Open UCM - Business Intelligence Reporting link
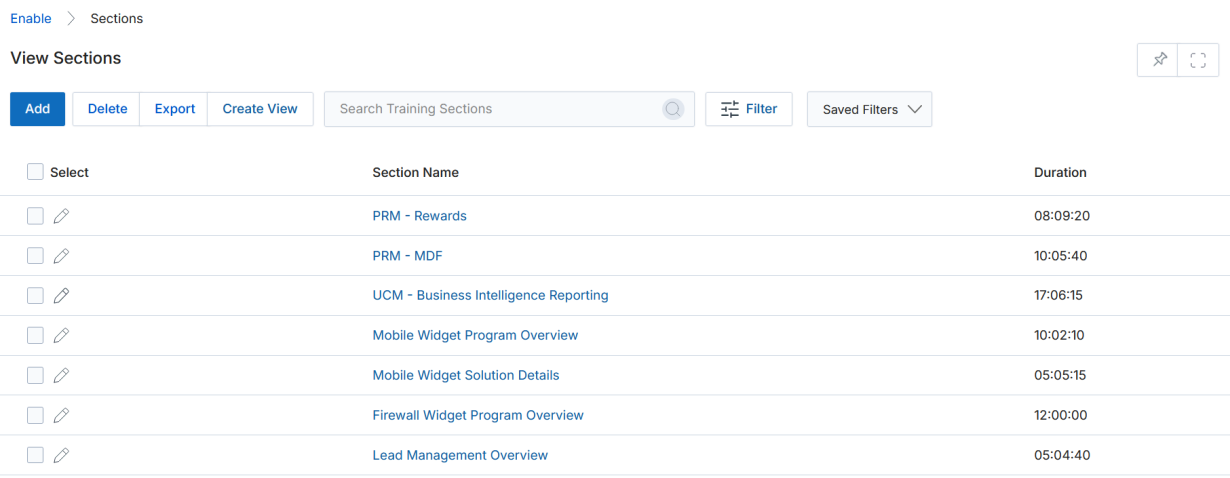The width and height of the screenshot is (1230, 478). click(x=490, y=296)
